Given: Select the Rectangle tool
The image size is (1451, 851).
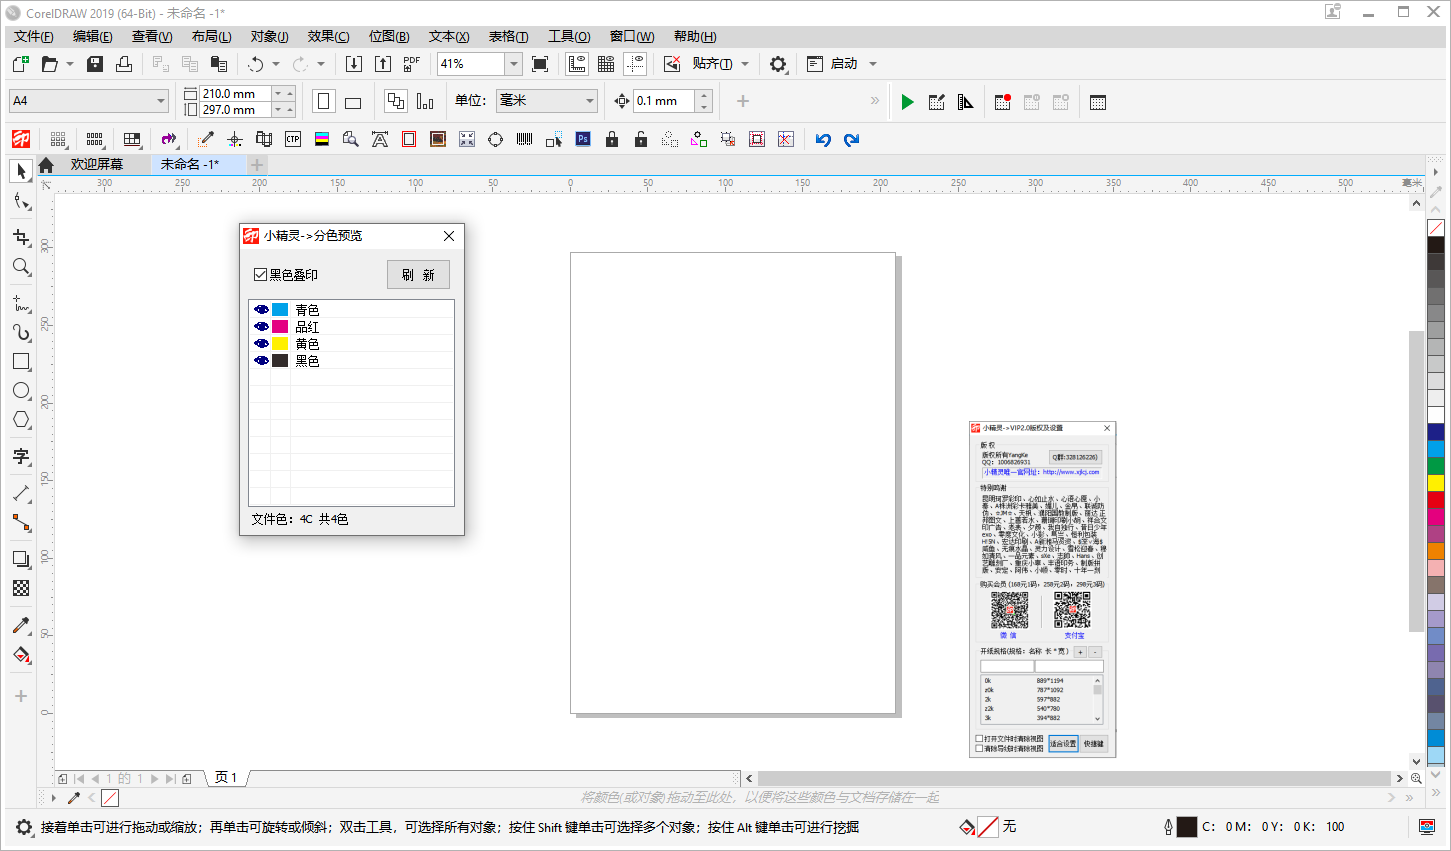Looking at the screenshot, I should [21, 361].
